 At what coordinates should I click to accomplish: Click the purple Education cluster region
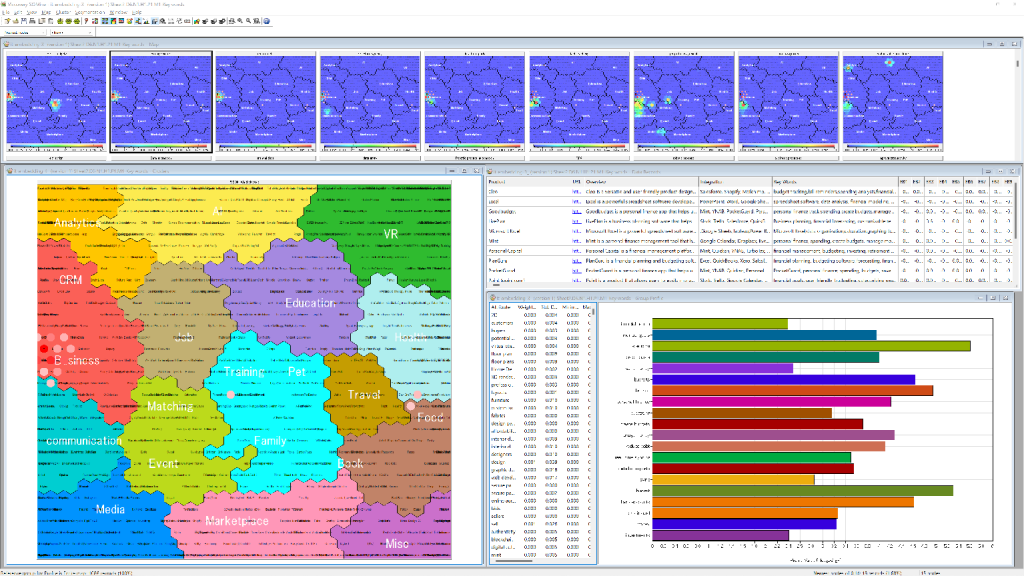309,302
